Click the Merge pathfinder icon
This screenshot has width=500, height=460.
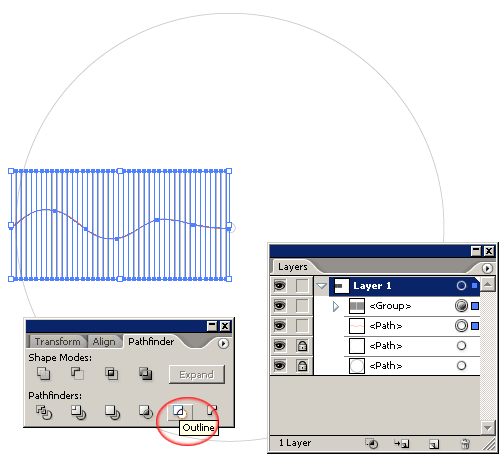[112, 412]
